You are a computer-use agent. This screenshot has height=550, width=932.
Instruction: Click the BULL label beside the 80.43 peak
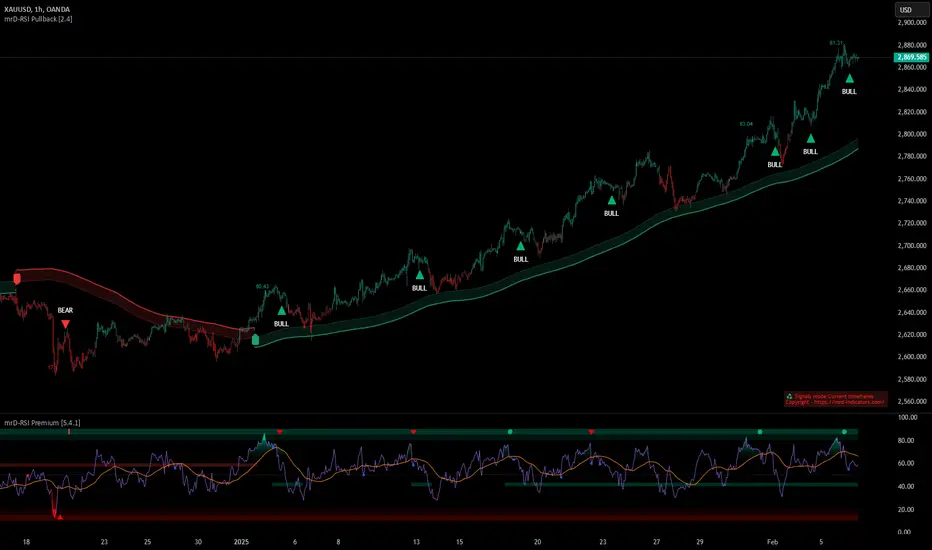click(281, 324)
